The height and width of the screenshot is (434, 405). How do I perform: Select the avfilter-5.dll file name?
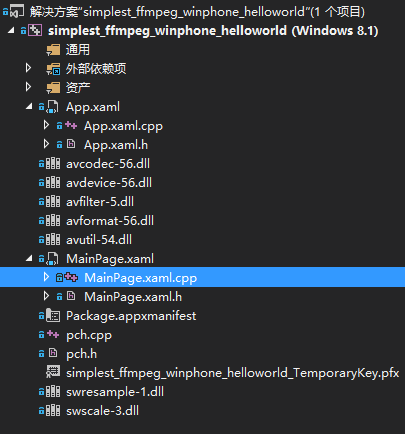point(100,202)
